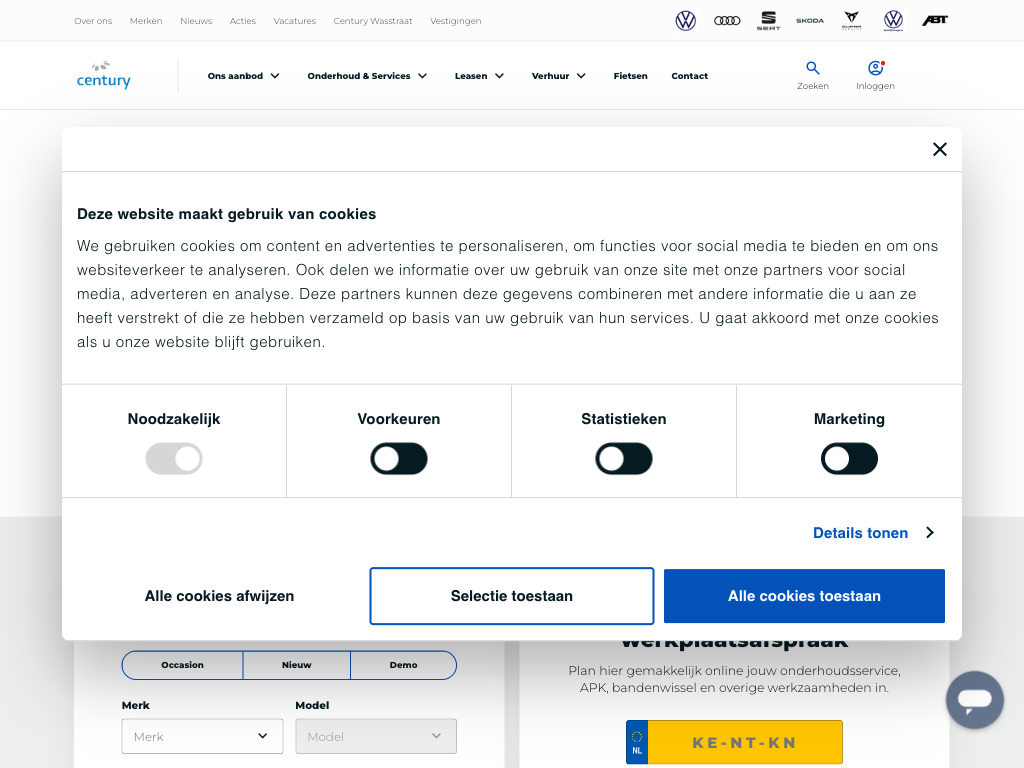The image size is (1024, 768).
Task: Open the Model dropdown
Action: [x=376, y=736]
